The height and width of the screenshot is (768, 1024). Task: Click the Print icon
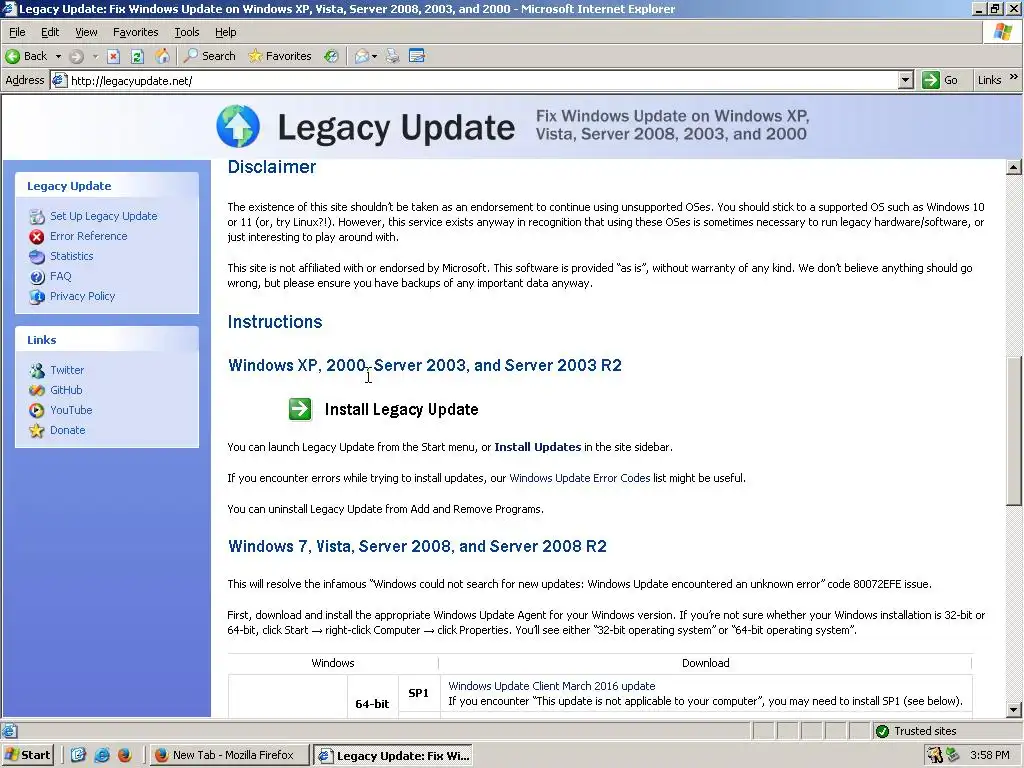click(392, 56)
